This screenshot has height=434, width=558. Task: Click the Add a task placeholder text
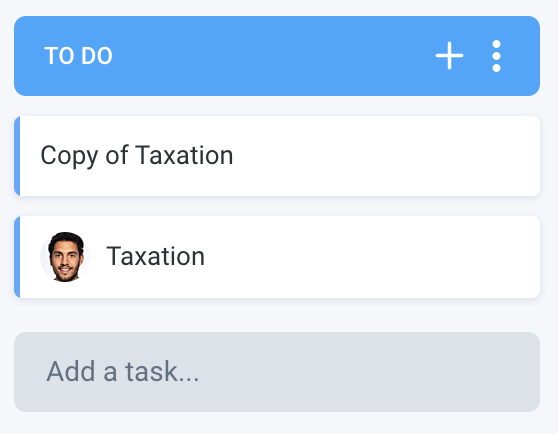tap(122, 372)
